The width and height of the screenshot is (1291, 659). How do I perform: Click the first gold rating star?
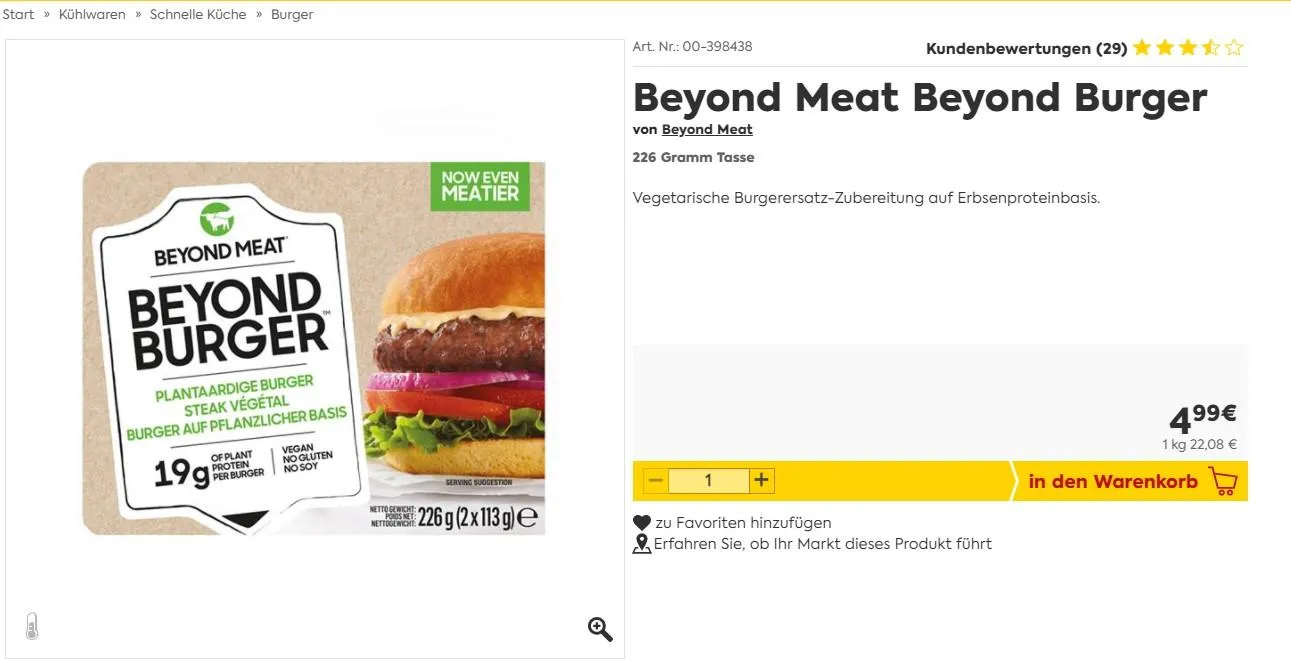click(x=1141, y=48)
